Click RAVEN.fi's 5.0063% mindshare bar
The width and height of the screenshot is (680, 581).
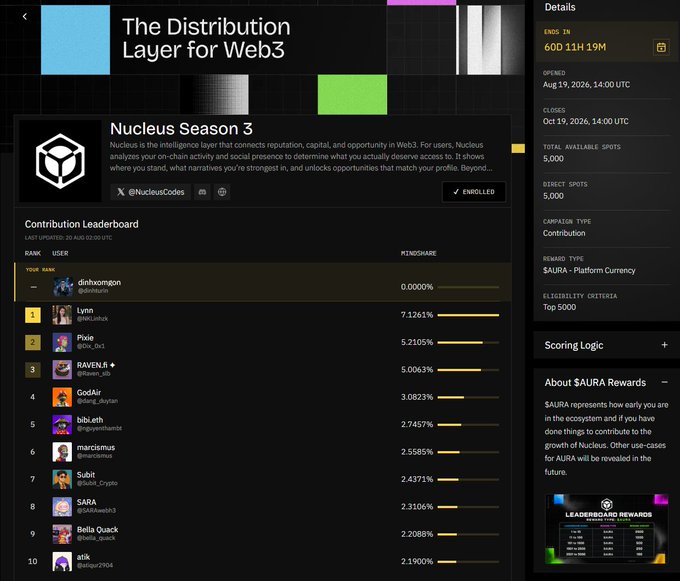point(468,369)
